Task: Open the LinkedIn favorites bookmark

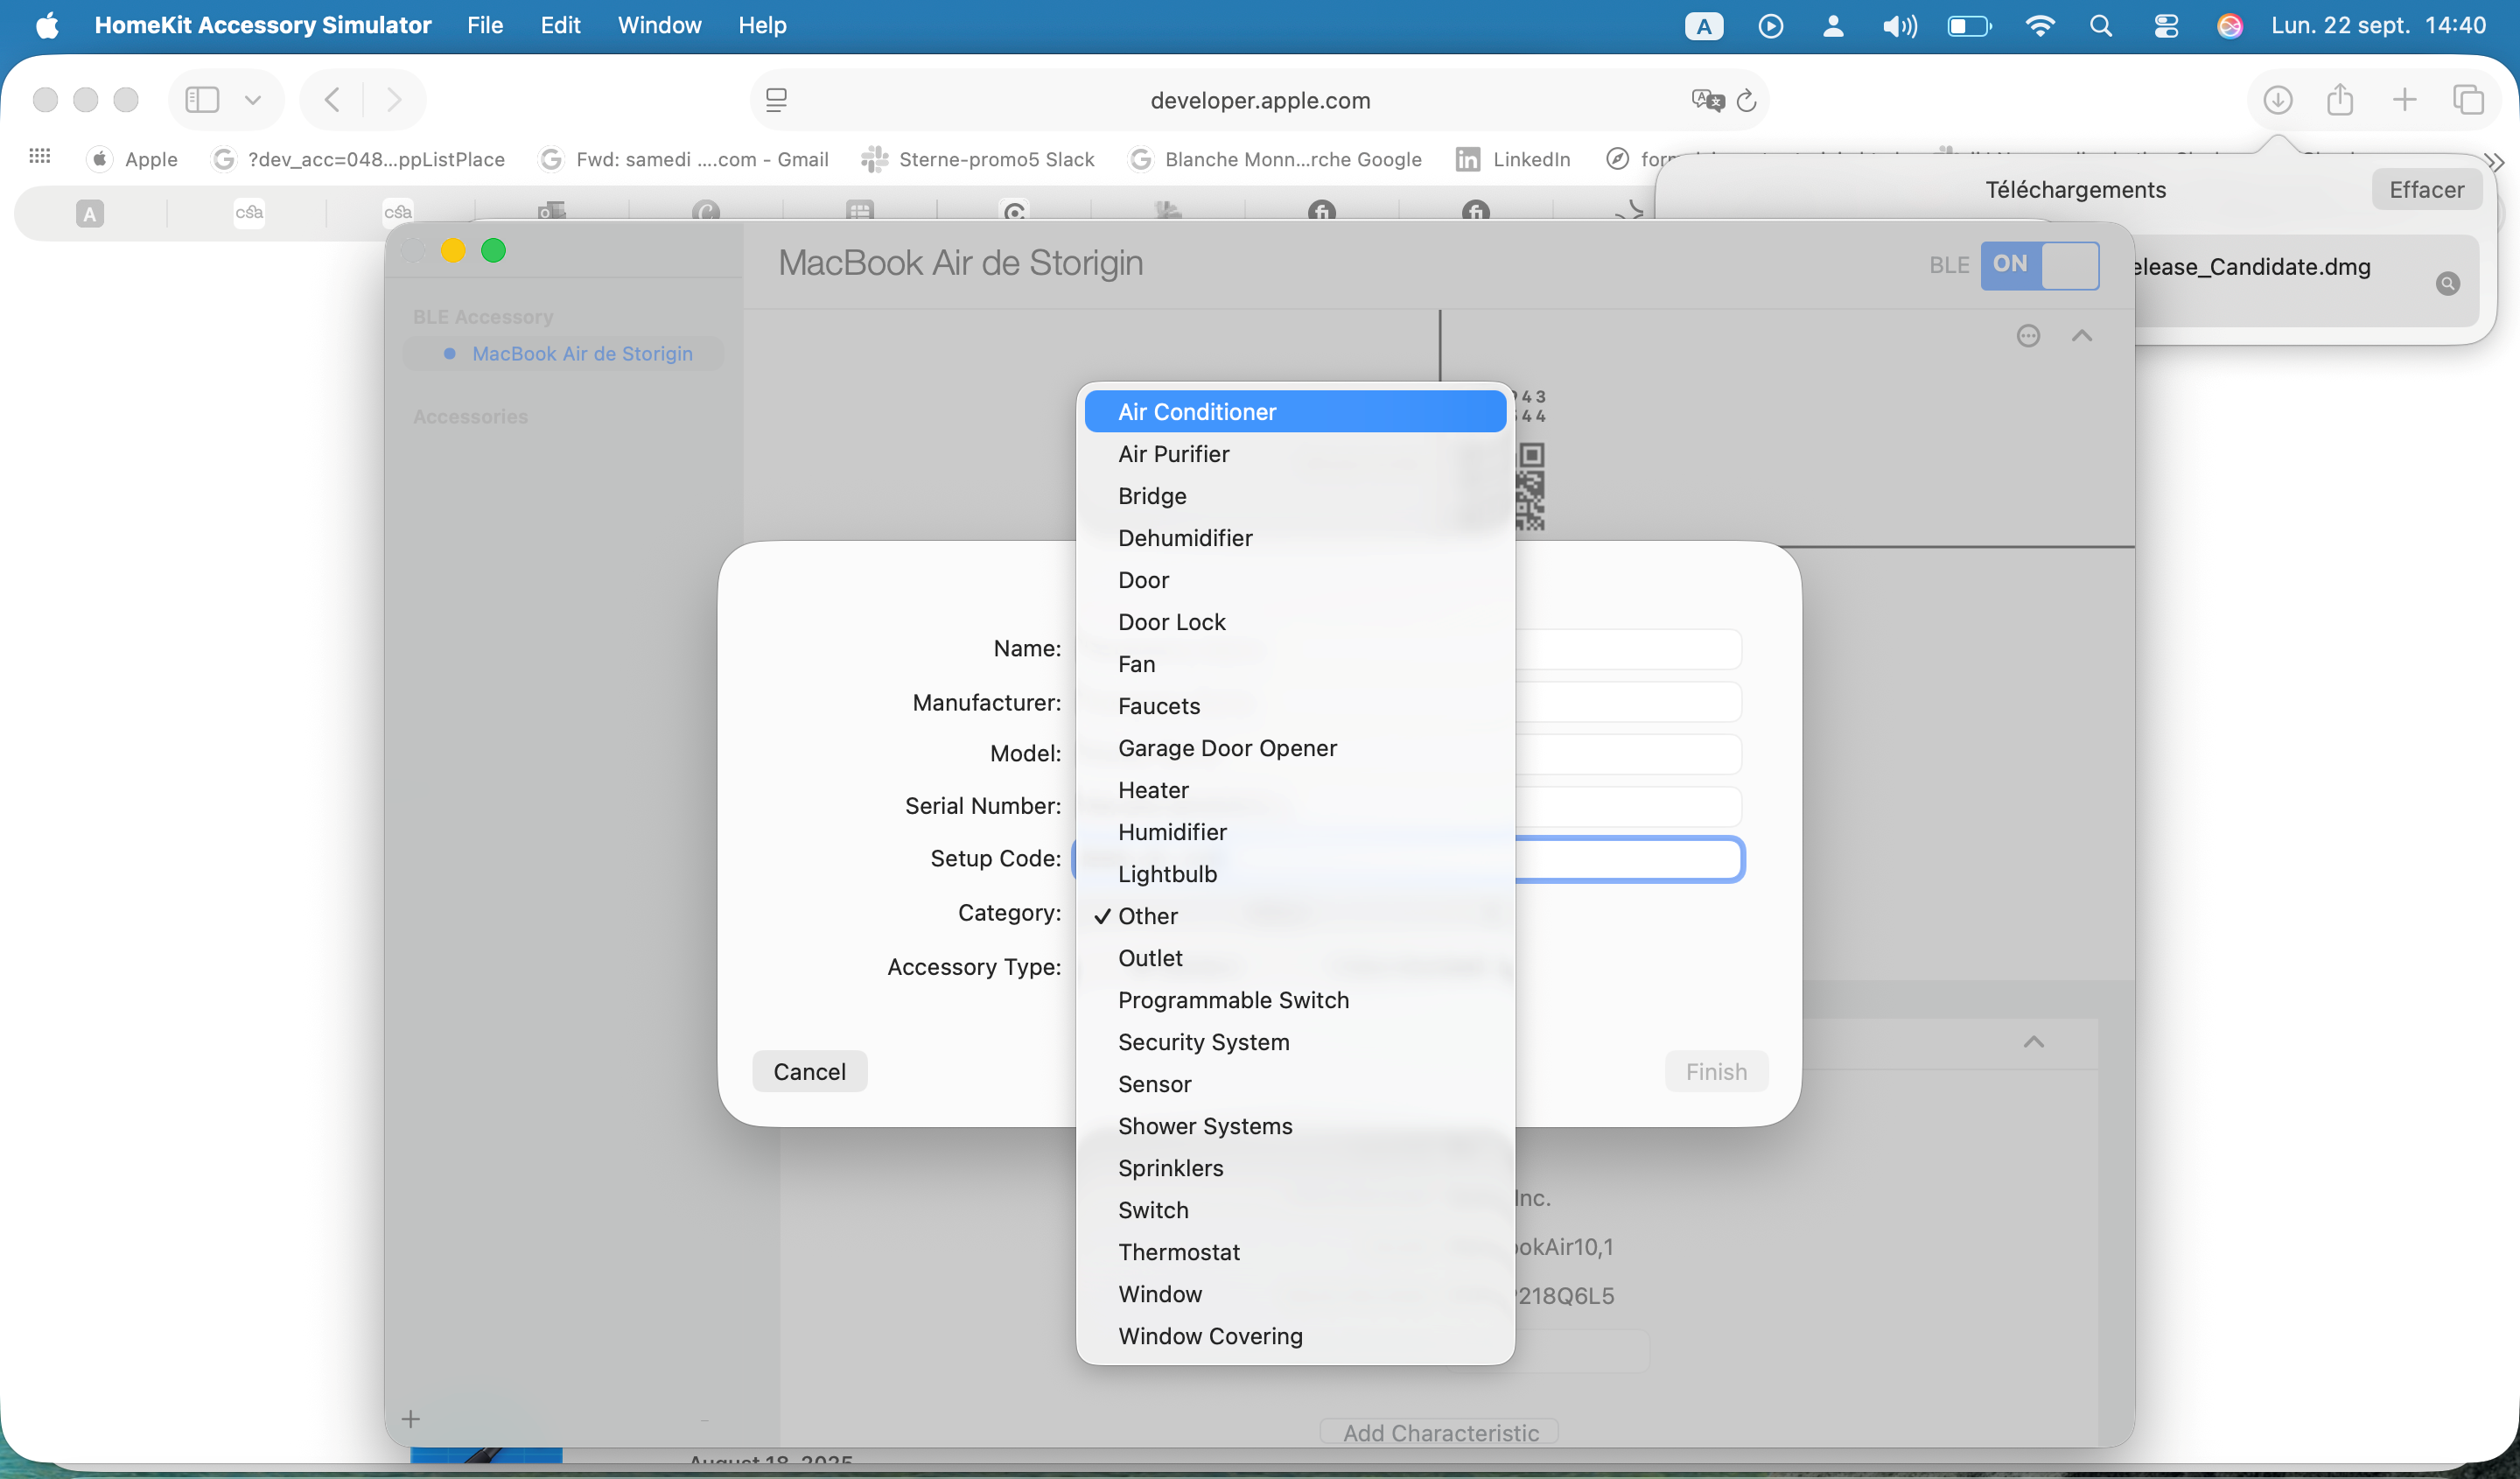Action: (1513, 159)
